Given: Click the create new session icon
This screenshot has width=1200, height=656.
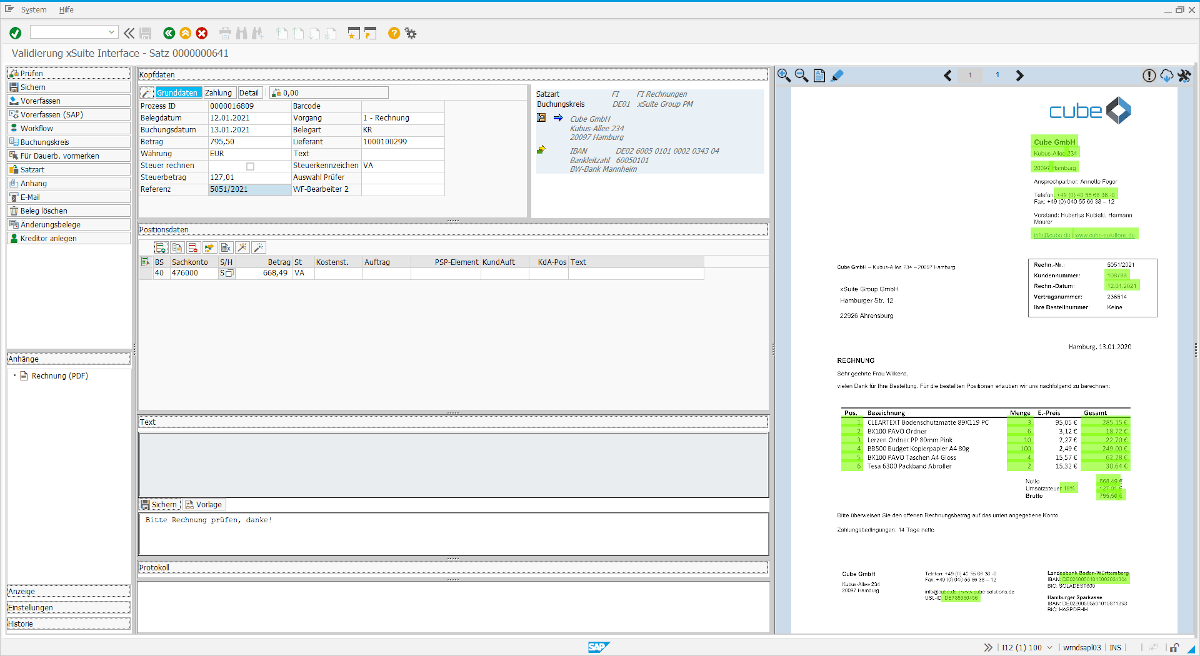Looking at the screenshot, I should [x=354, y=33].
